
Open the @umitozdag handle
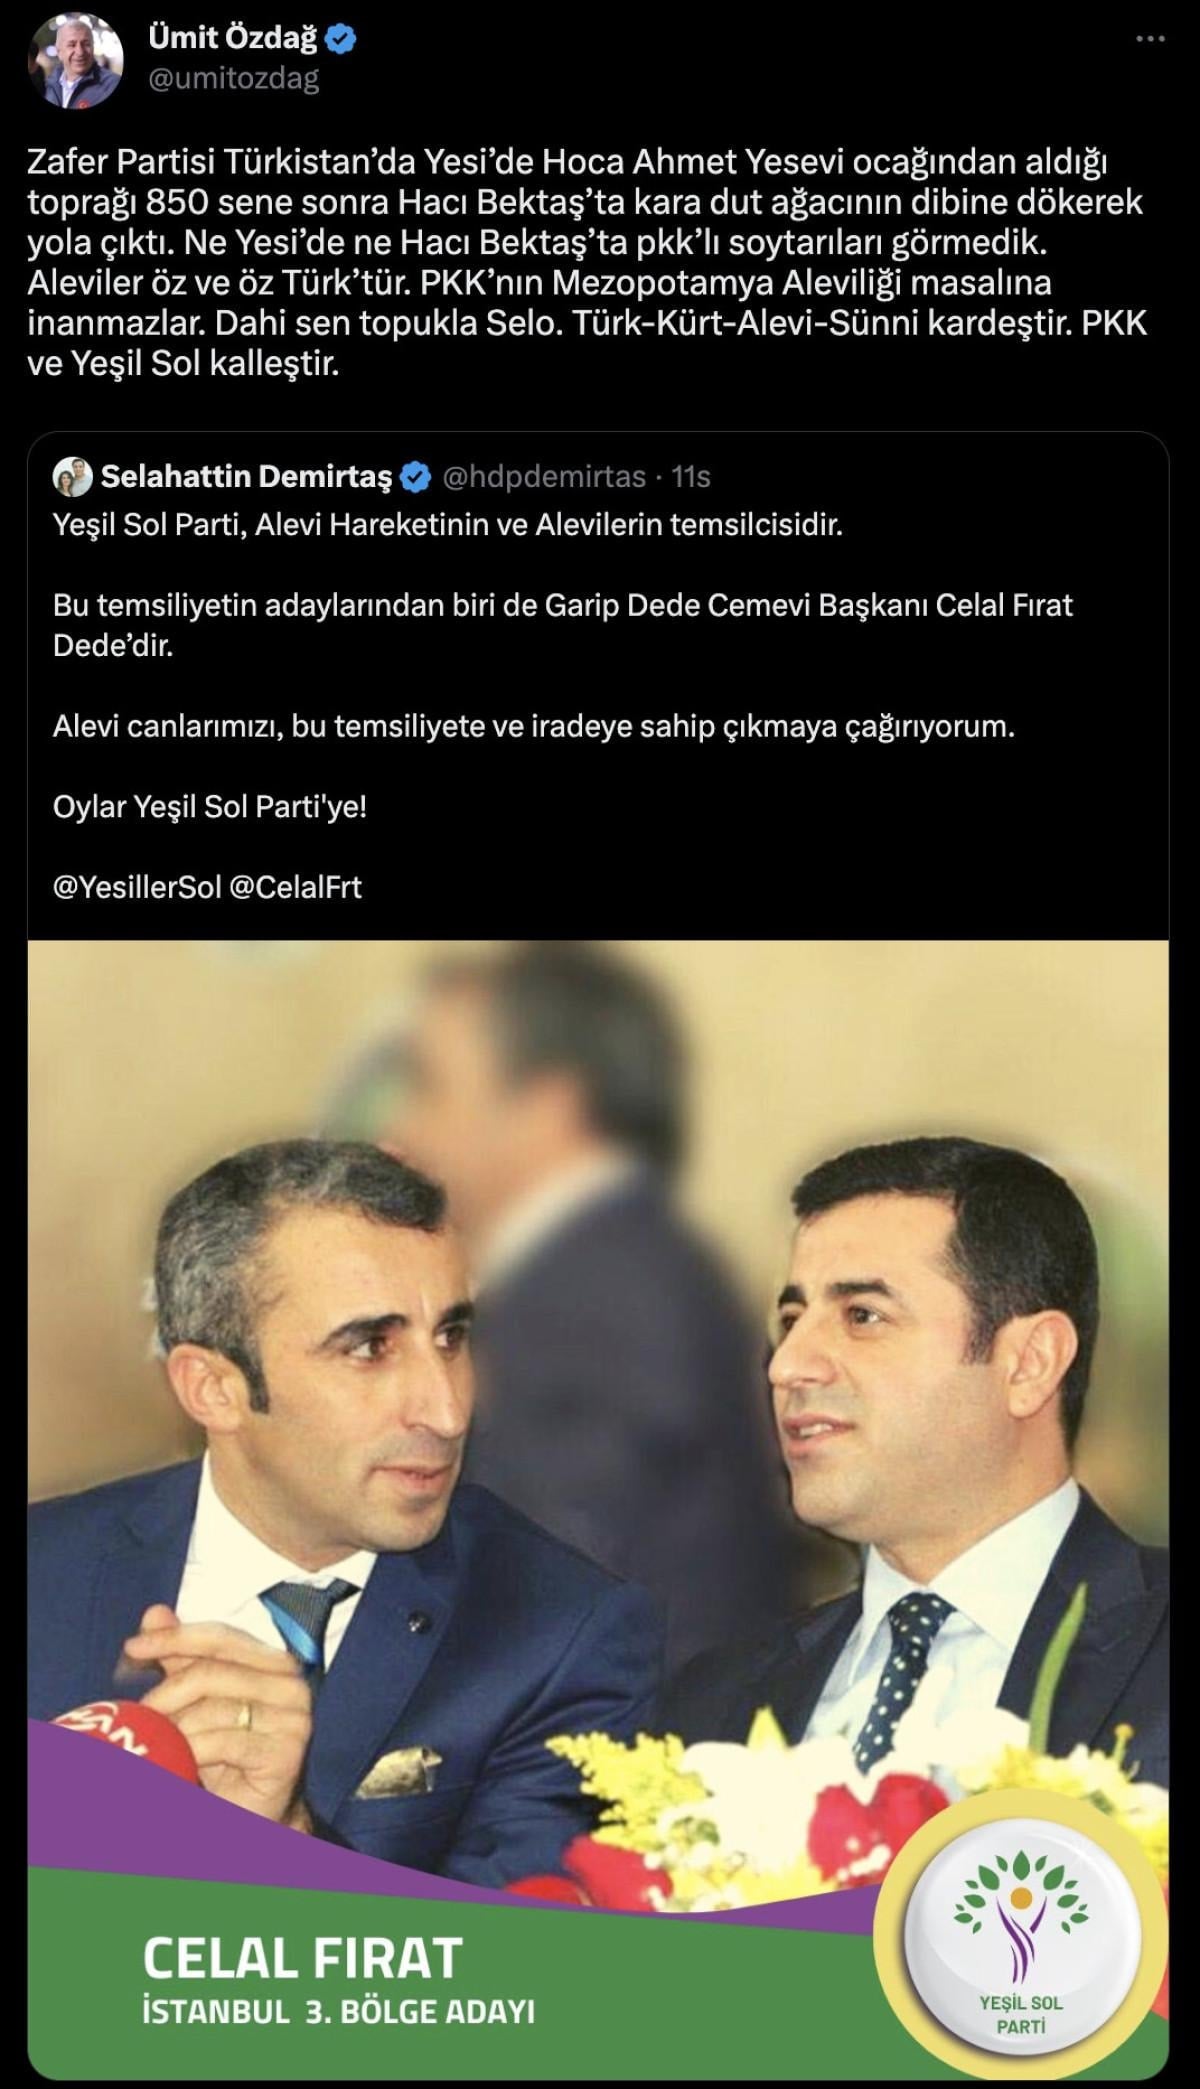click(x=233, y=79)
